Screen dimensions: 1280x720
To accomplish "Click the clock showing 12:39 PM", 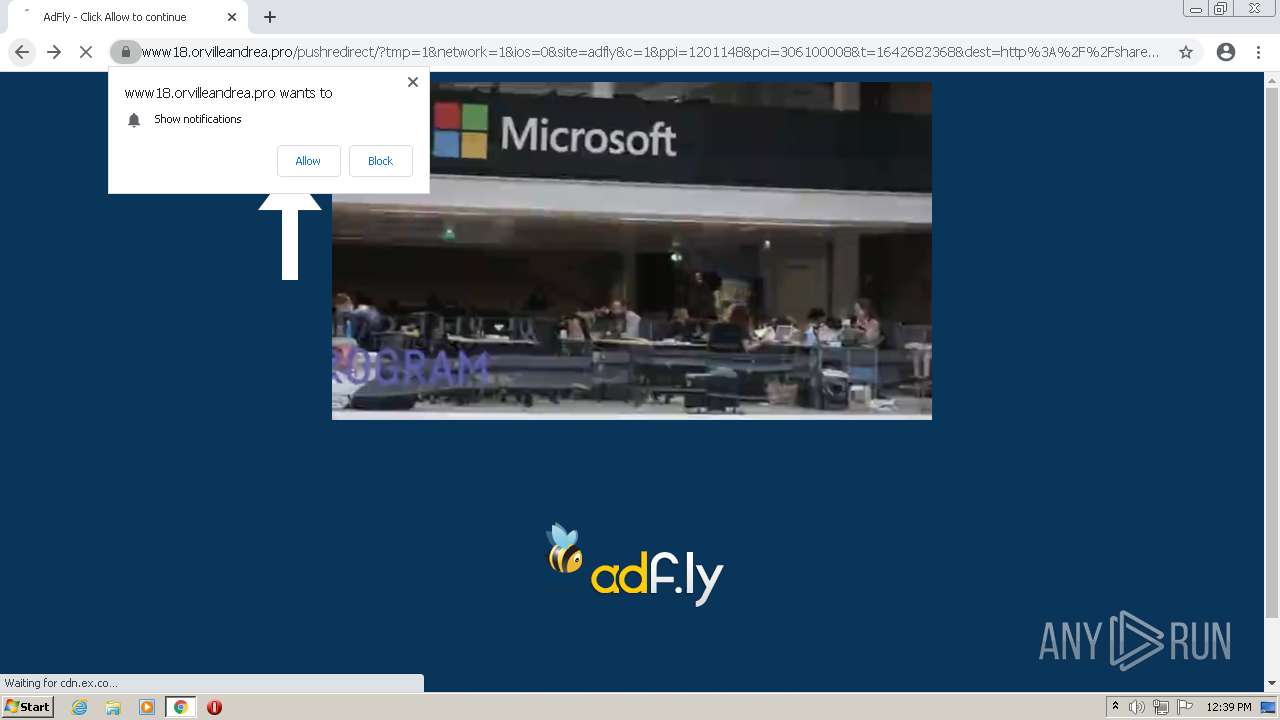I will pos(1229,707).
